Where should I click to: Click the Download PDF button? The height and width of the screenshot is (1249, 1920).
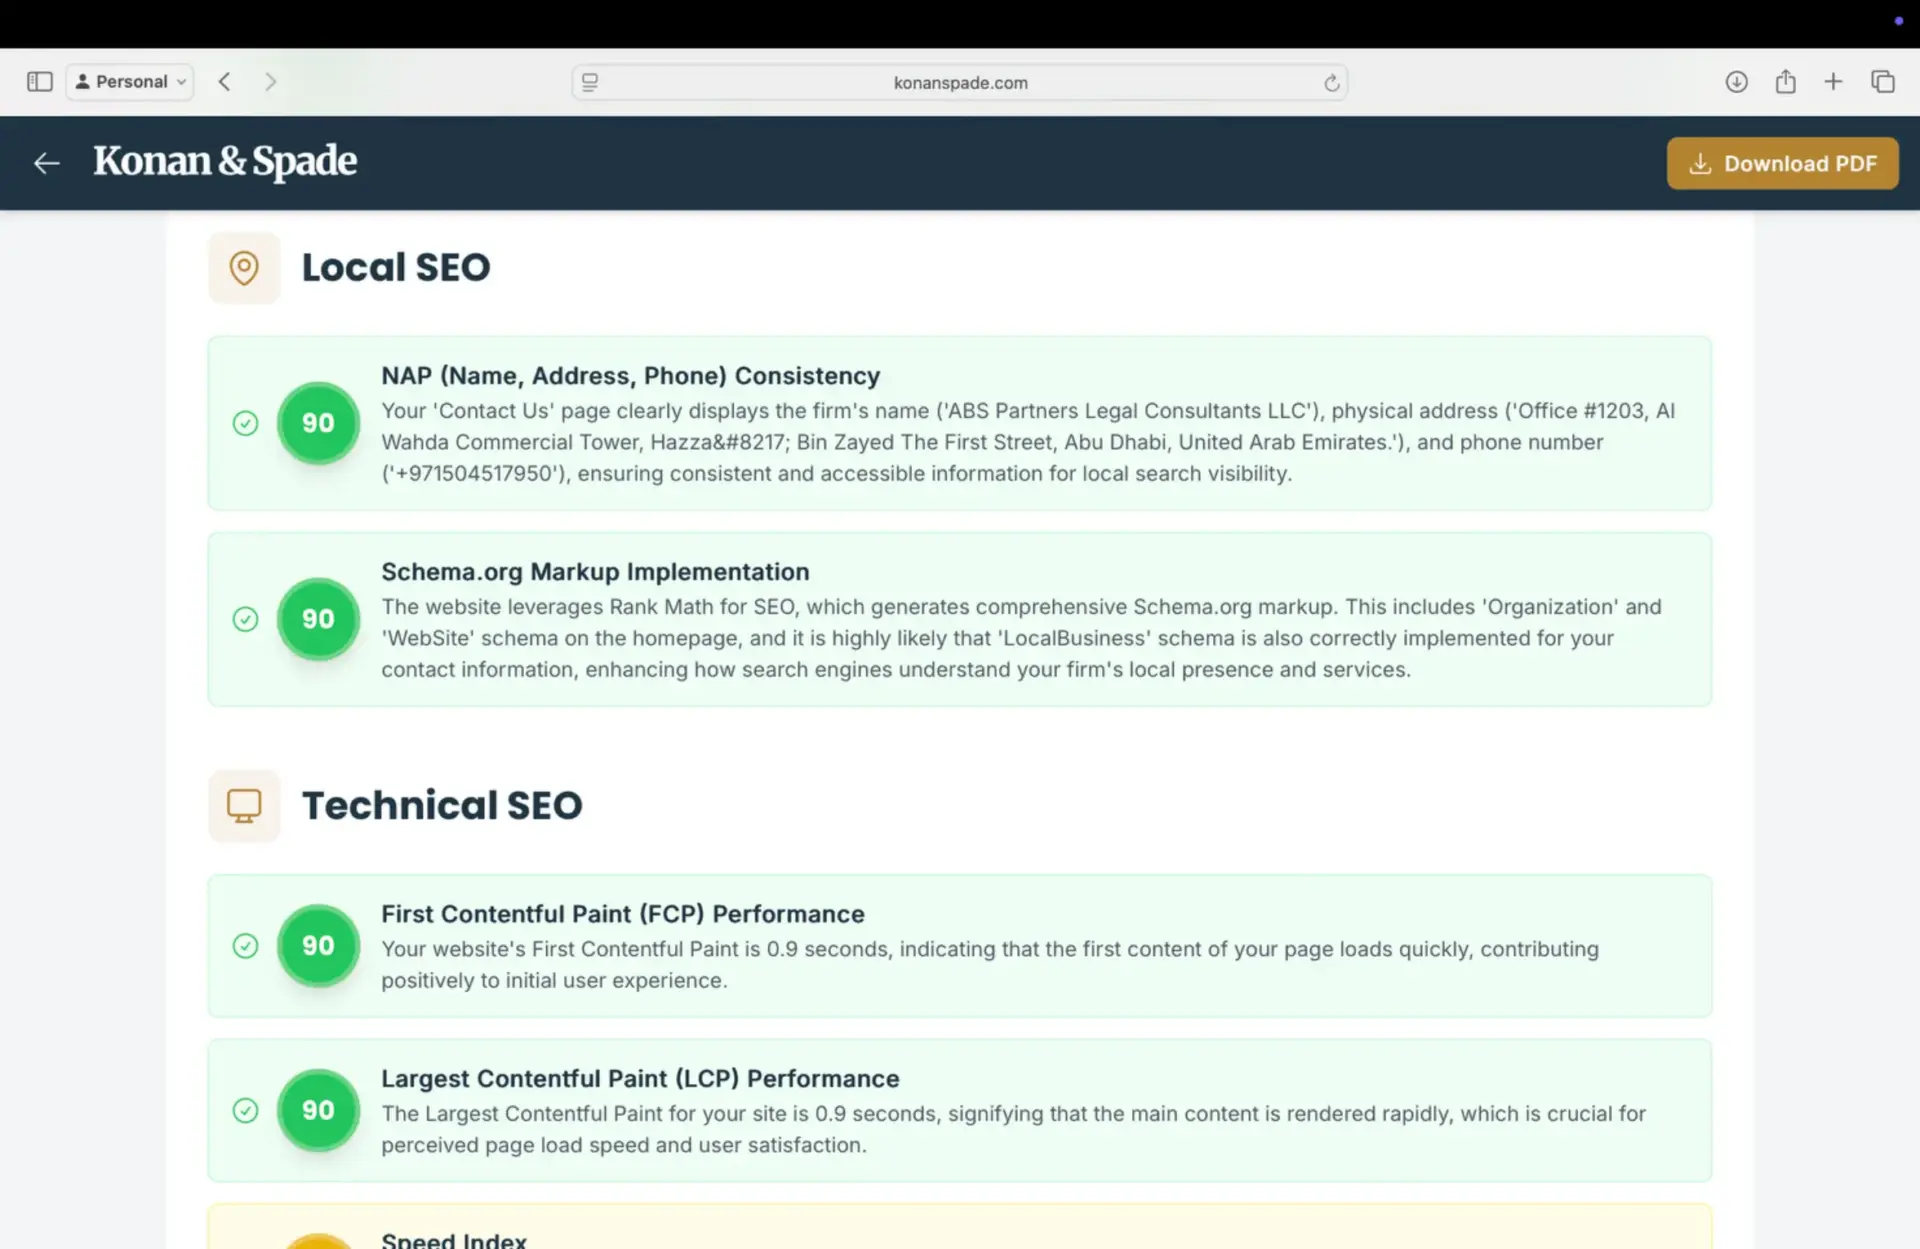point(1782,163)
